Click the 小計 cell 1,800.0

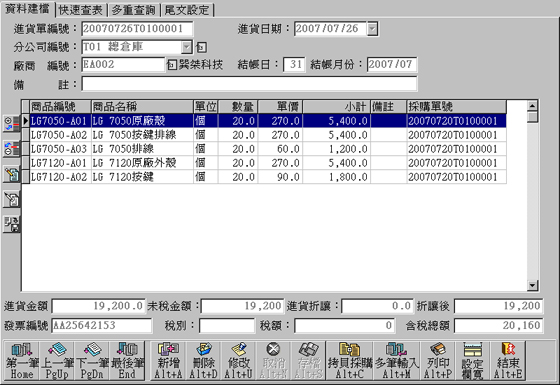[x=336, y=177]
